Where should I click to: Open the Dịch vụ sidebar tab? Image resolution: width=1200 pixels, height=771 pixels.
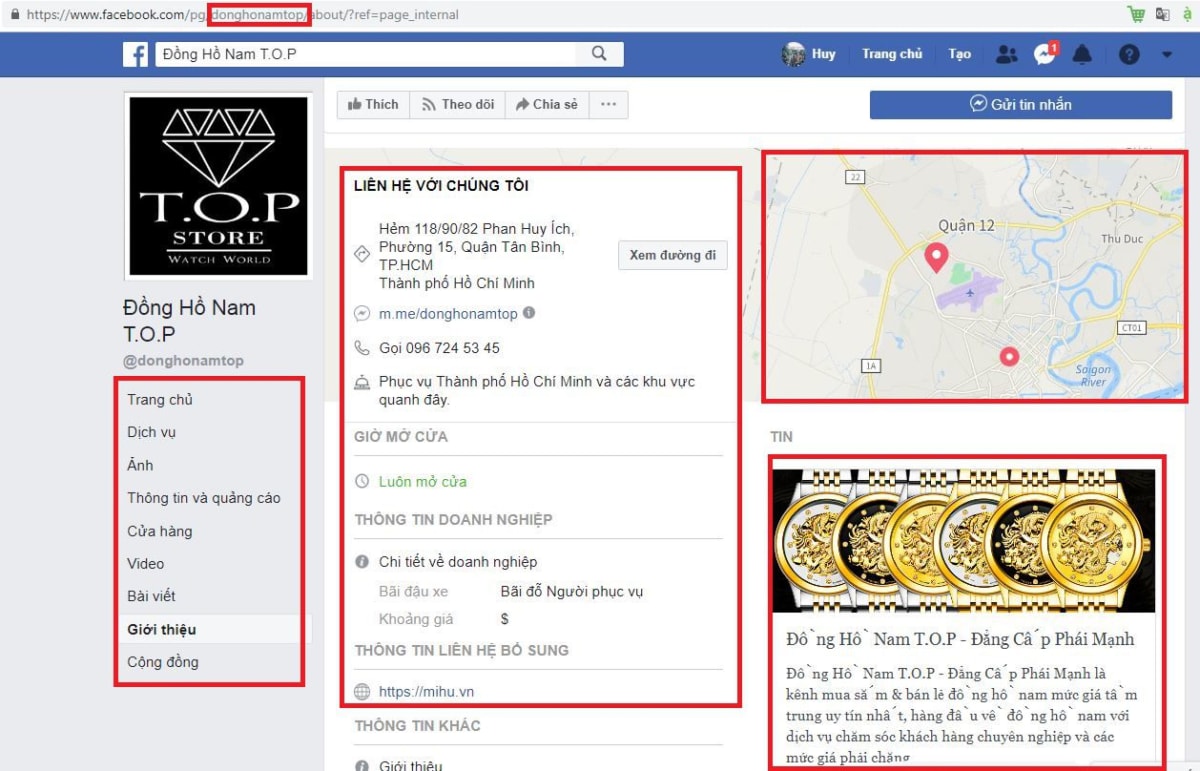(x=152, y=433)
